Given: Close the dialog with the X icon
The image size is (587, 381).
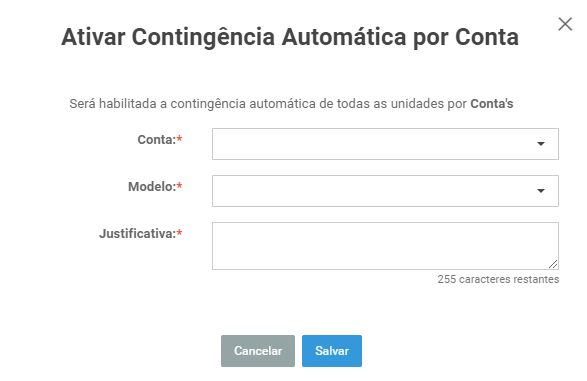Looking at the screenshot, I should 565,24.
